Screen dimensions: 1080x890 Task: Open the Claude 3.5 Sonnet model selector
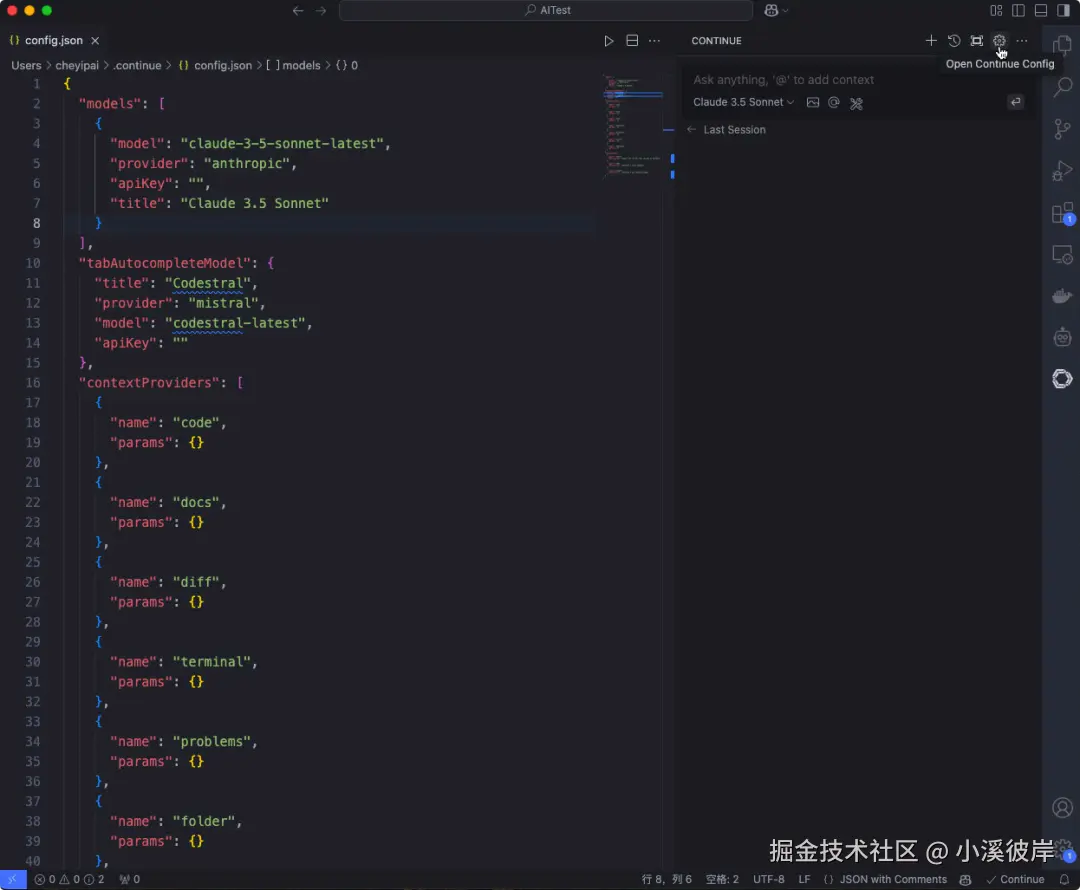743,102
